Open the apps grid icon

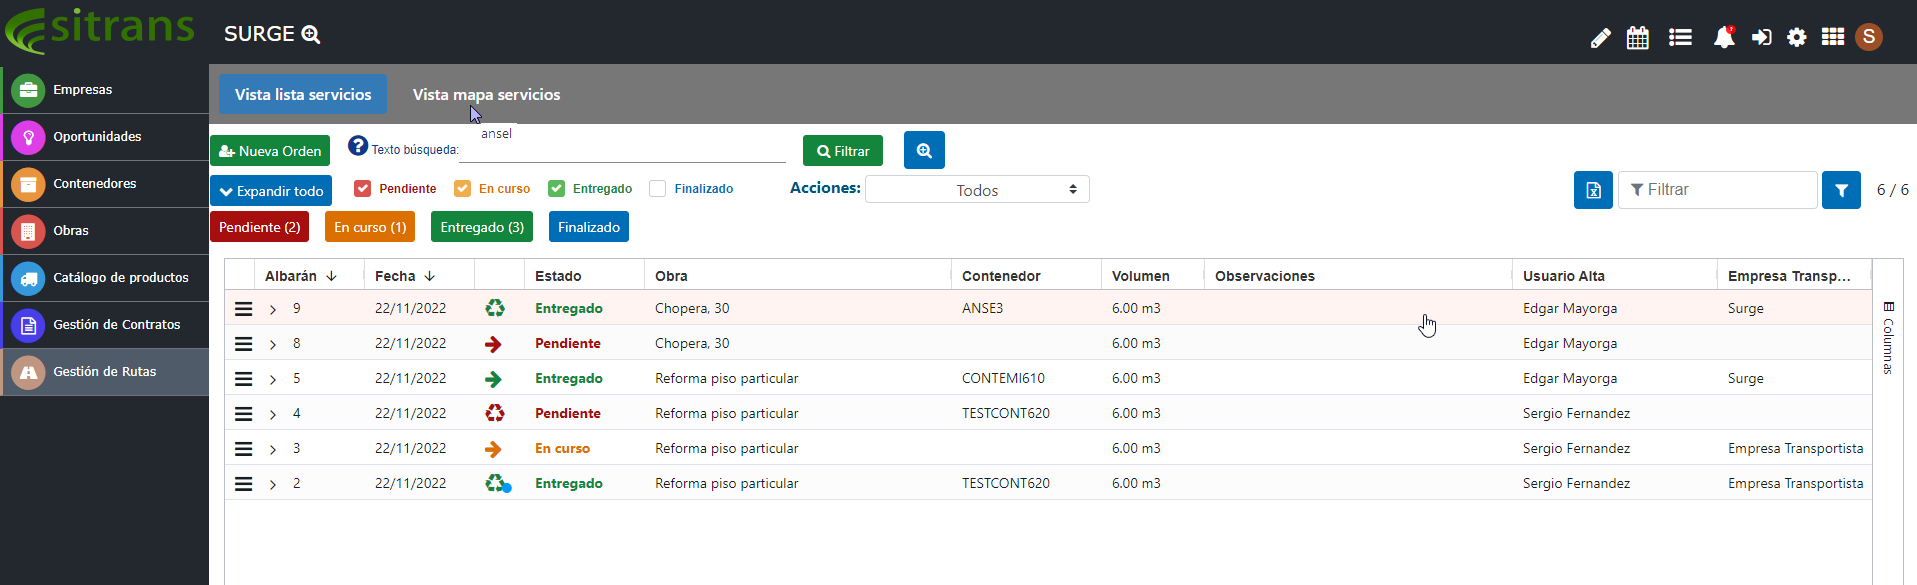[1832, 37]
